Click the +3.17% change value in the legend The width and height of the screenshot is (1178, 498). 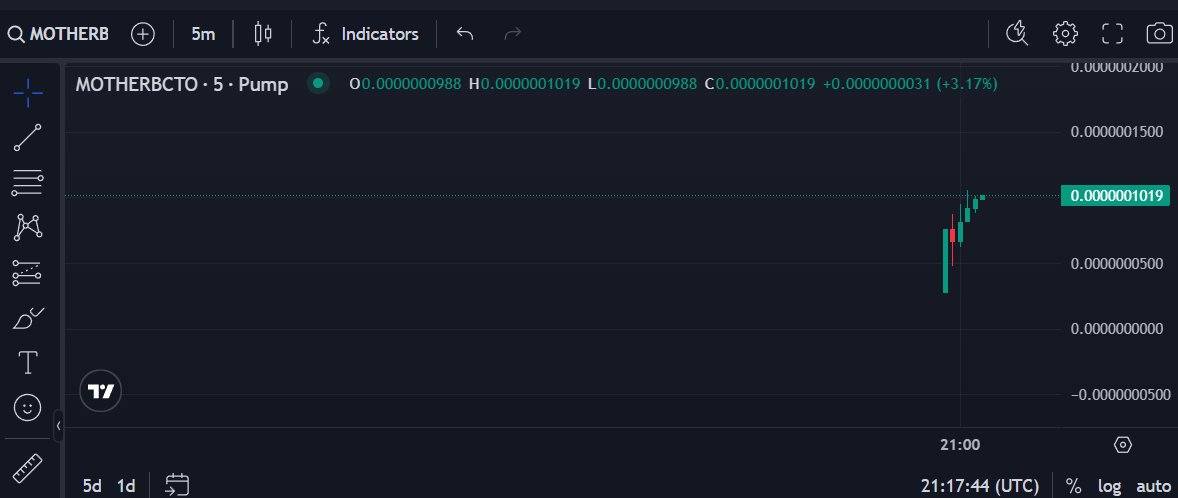[x=967, y=84]
